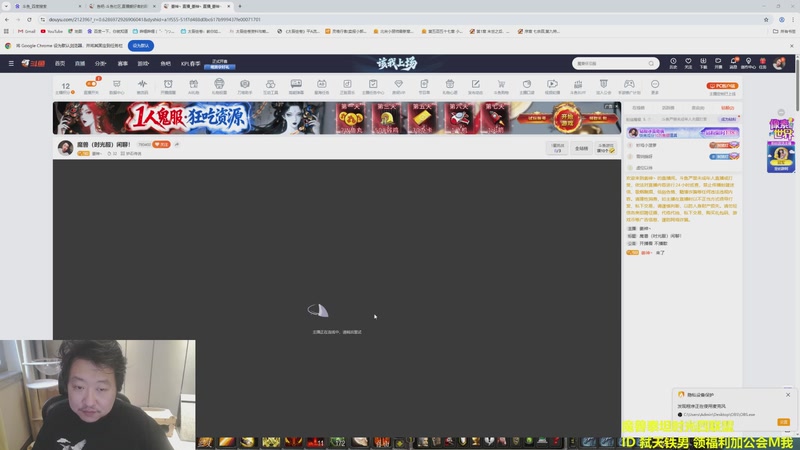
Task: Switch to the second chat ranking tab
Action: click(x=668, y=108)
